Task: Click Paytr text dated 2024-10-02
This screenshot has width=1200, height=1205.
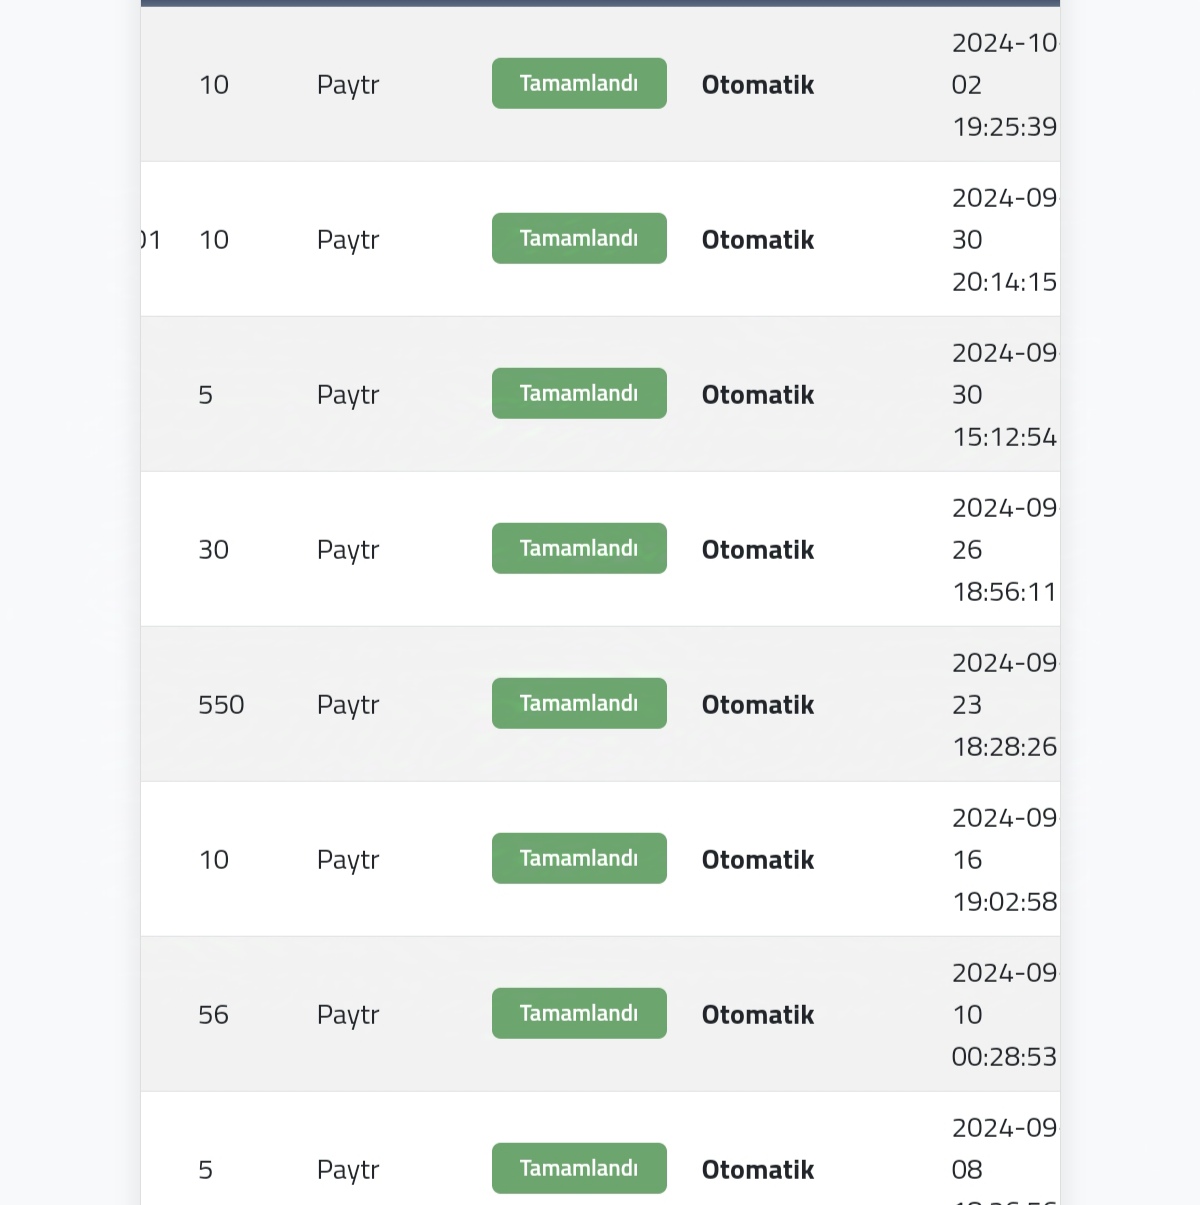Action: click(348, 86)
